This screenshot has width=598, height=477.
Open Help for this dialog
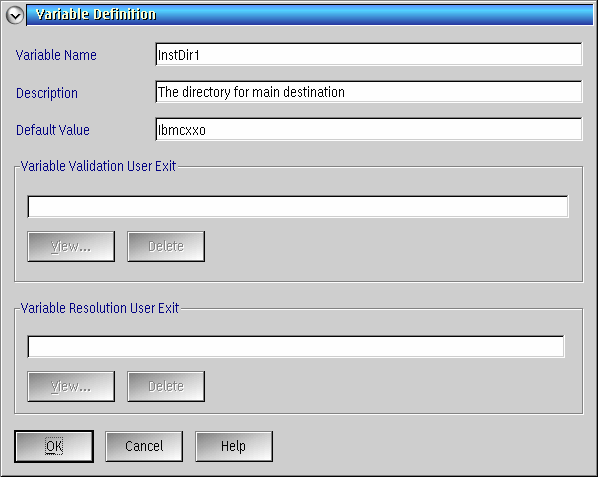(x=234, y=446)
